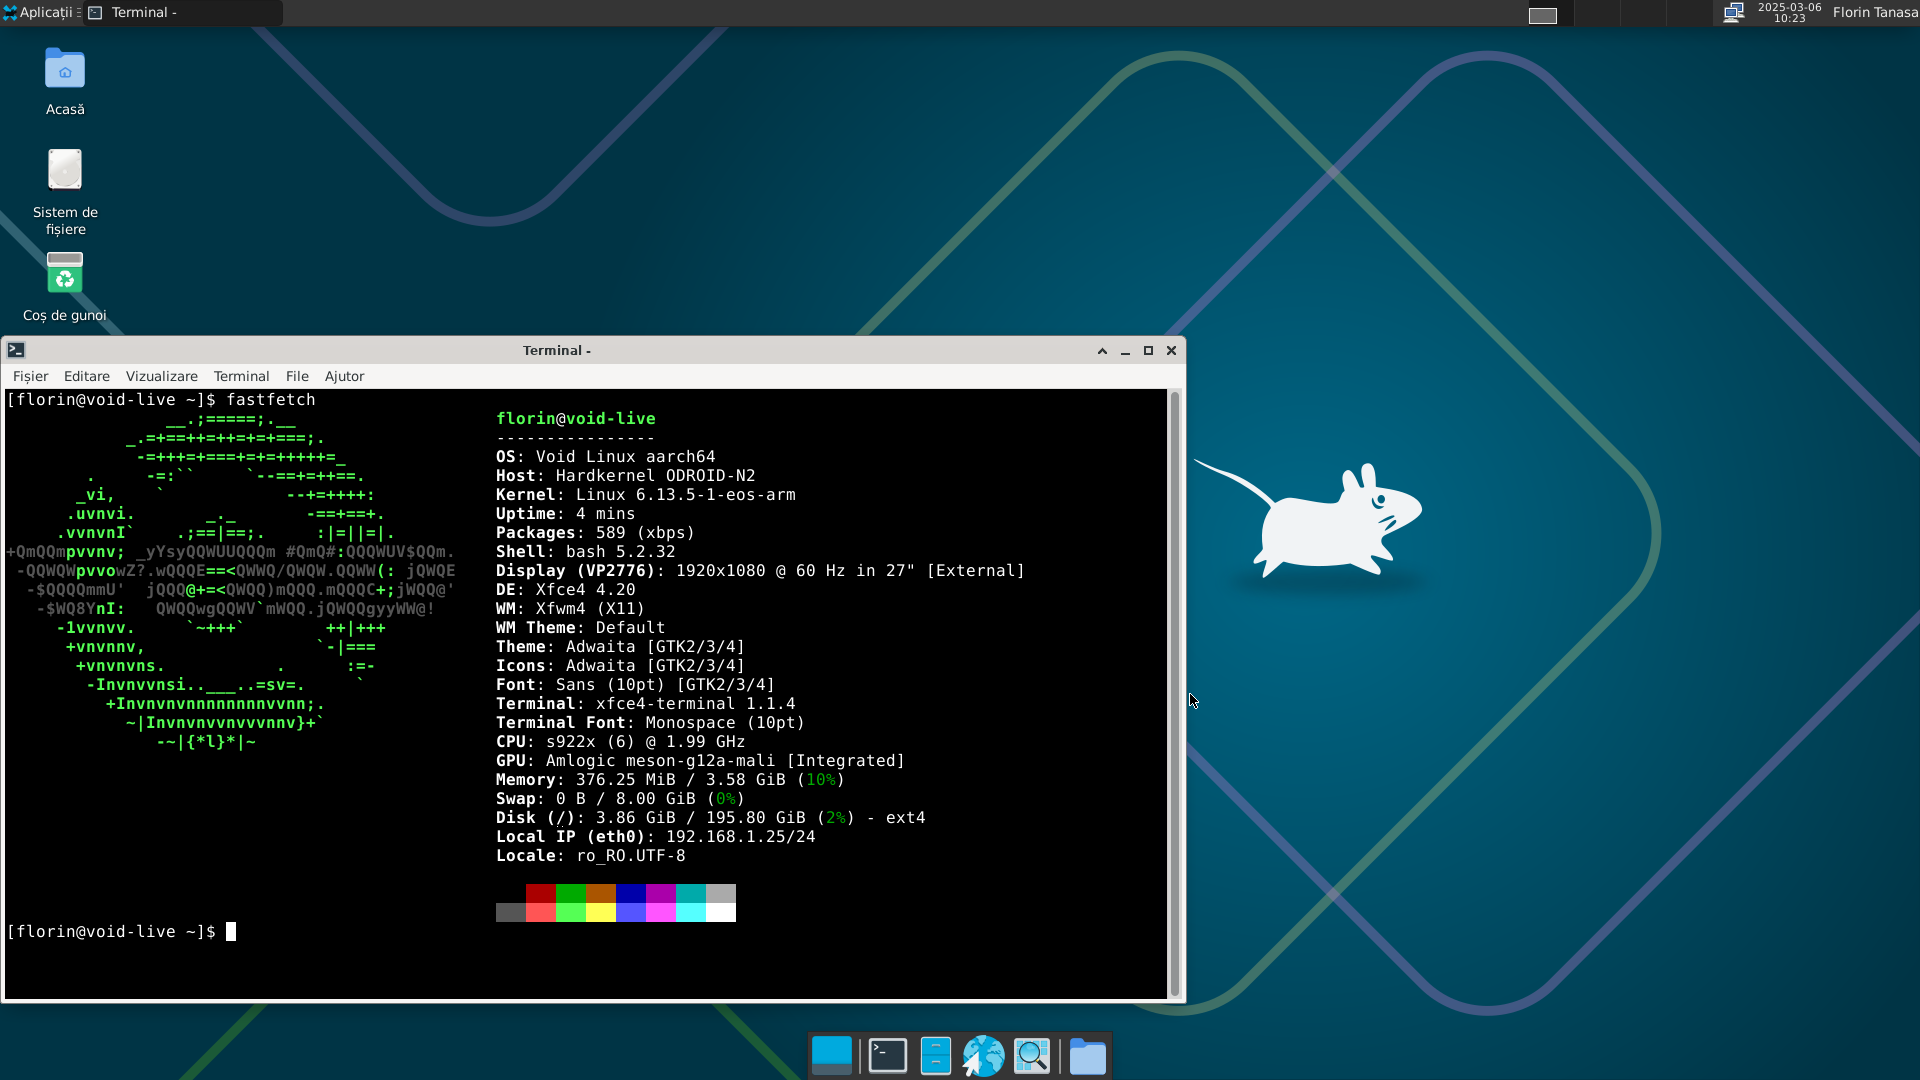This screenshot has height=1080, width=1920.
Task: Click the 'Font: Sans (10pt)' line
Action: click(636, 685)
